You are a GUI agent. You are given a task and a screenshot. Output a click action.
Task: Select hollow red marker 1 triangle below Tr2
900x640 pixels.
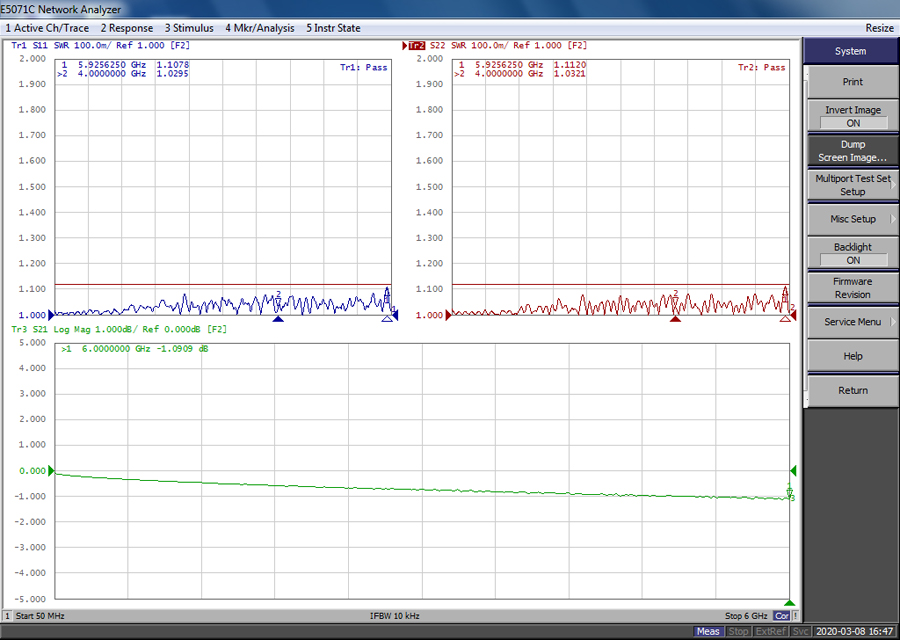785,319
